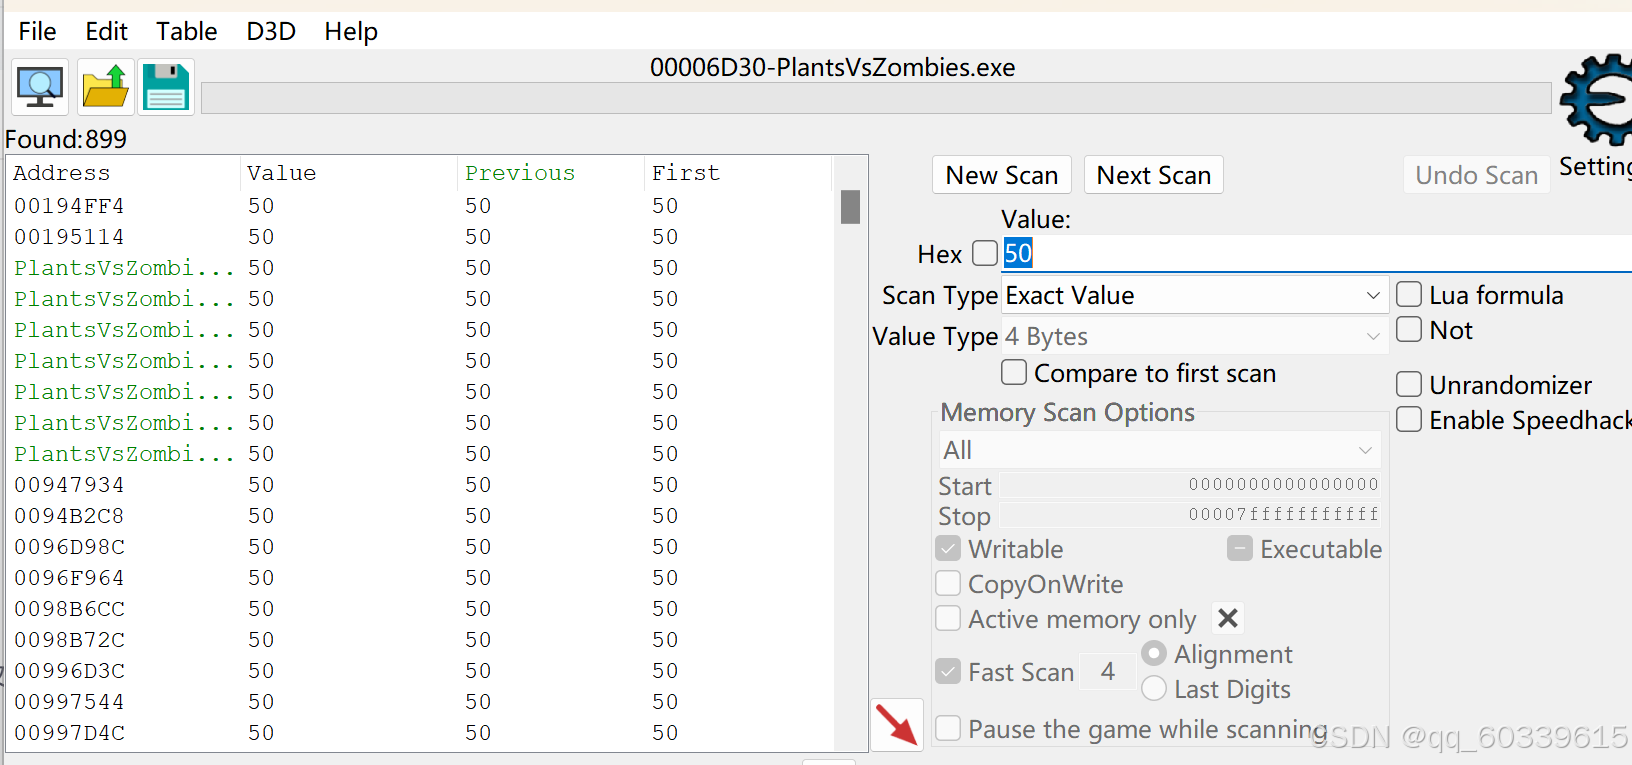The width and height of the screenshot is (1632, 765).
Task: Select address row 0096F964
Action: point(420,577)
